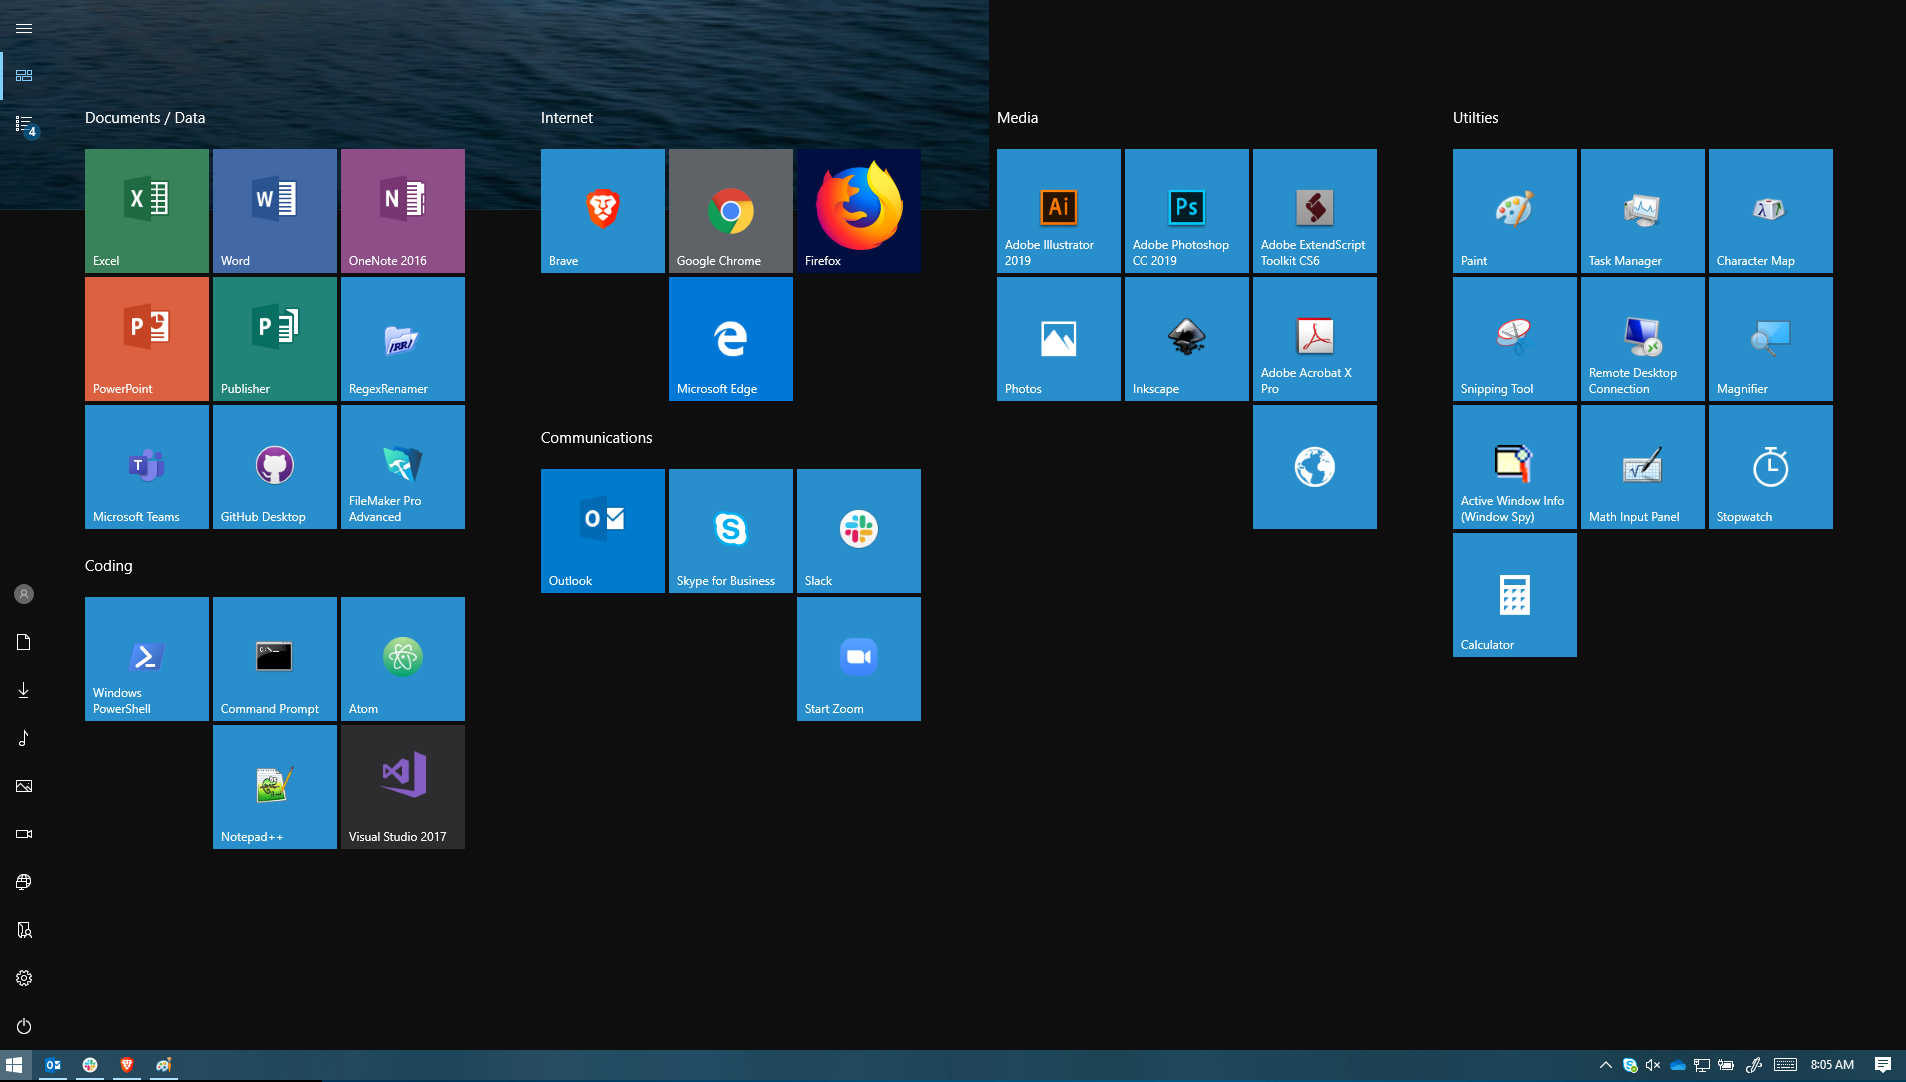Viewport: 1906px width, 1082px height.
Task: Start Microsoft Edge from the Internet group
Action: click(x=729, y=338)
